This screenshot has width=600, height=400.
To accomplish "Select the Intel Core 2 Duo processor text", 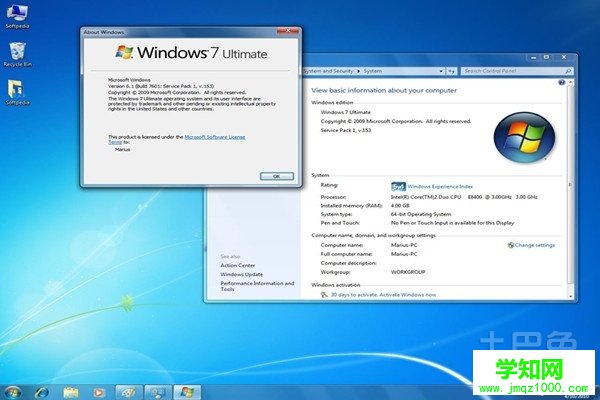I will (x=464, y=197).
